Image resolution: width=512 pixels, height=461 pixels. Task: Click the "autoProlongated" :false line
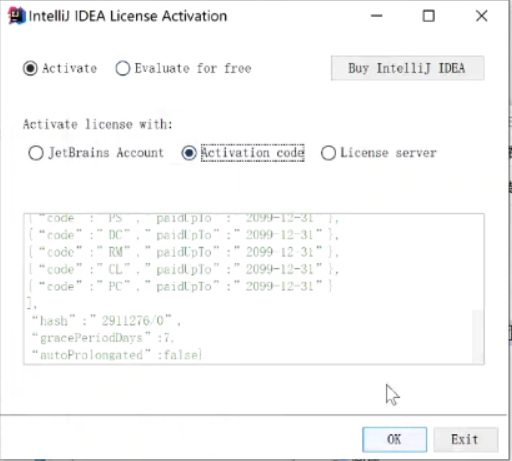117,355
